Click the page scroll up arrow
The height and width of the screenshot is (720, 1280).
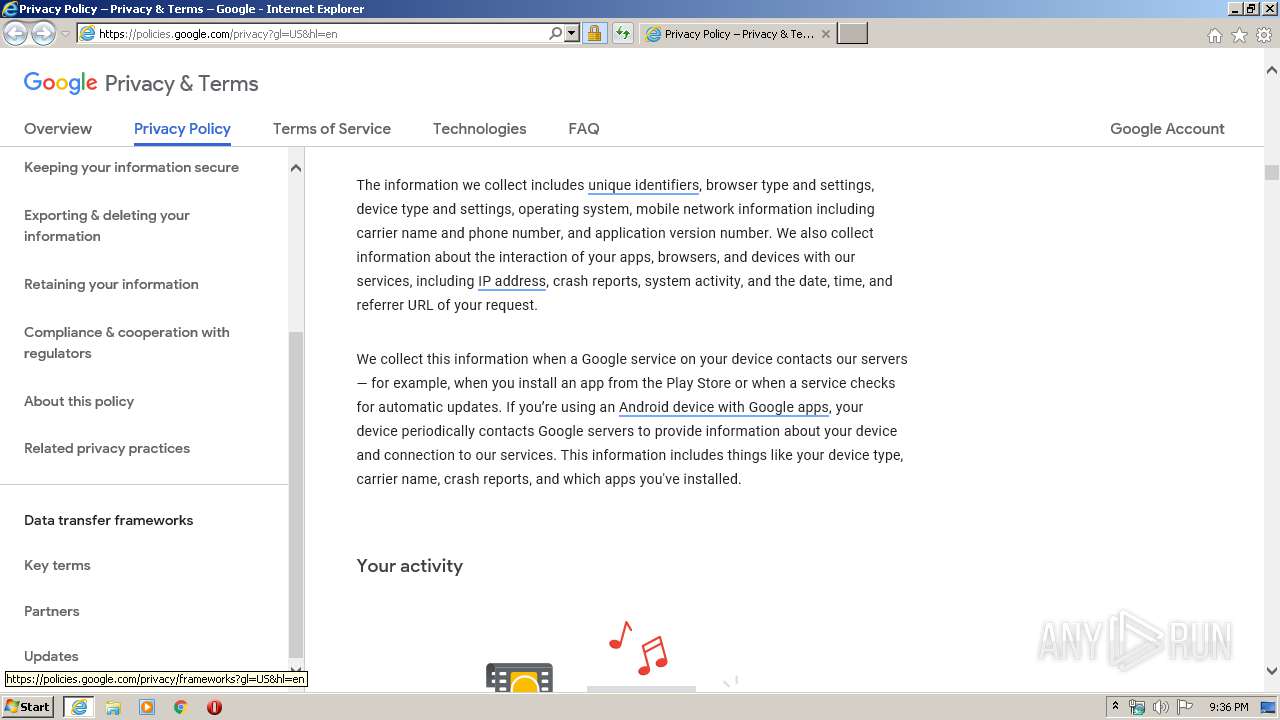(x=1271, y=71)
